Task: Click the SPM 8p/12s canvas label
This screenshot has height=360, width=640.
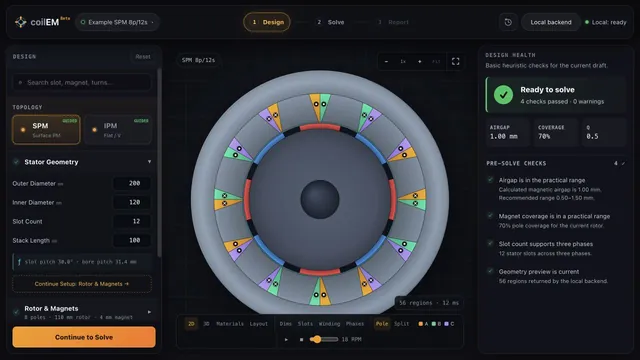Action: click(x=198, y=60)
